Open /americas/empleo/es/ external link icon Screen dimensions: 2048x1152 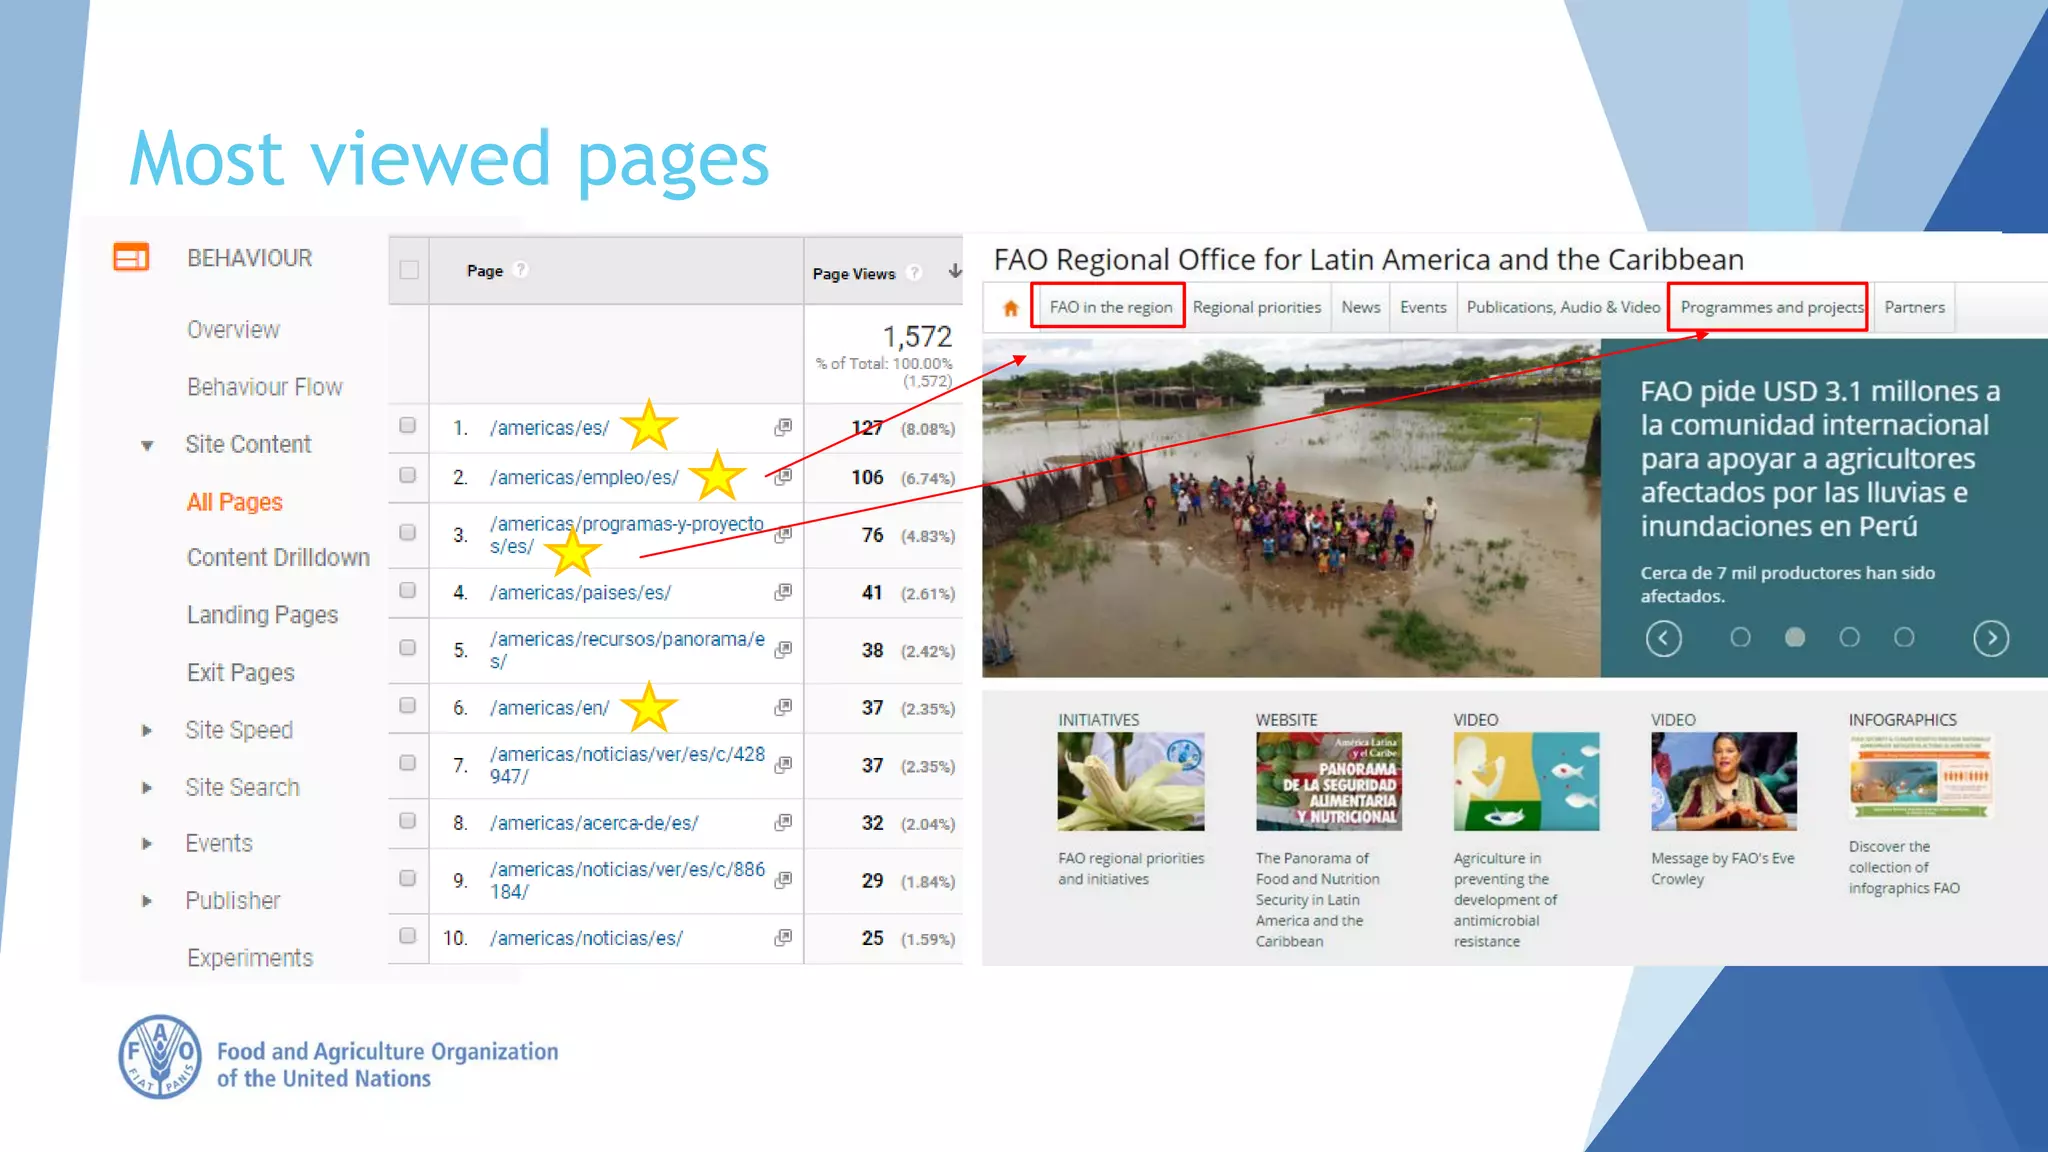pyautogui.click(x=783, y=477)
